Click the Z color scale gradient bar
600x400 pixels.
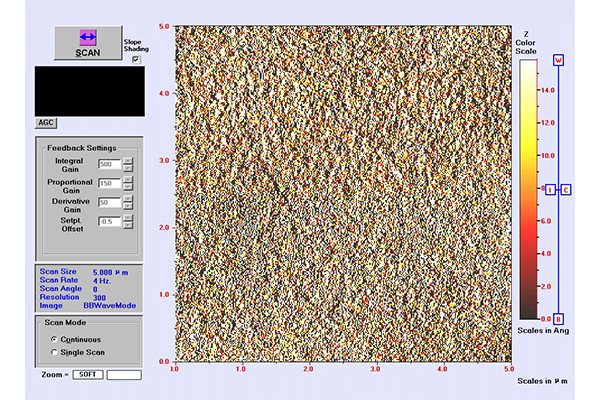click(x=528, y=189)
